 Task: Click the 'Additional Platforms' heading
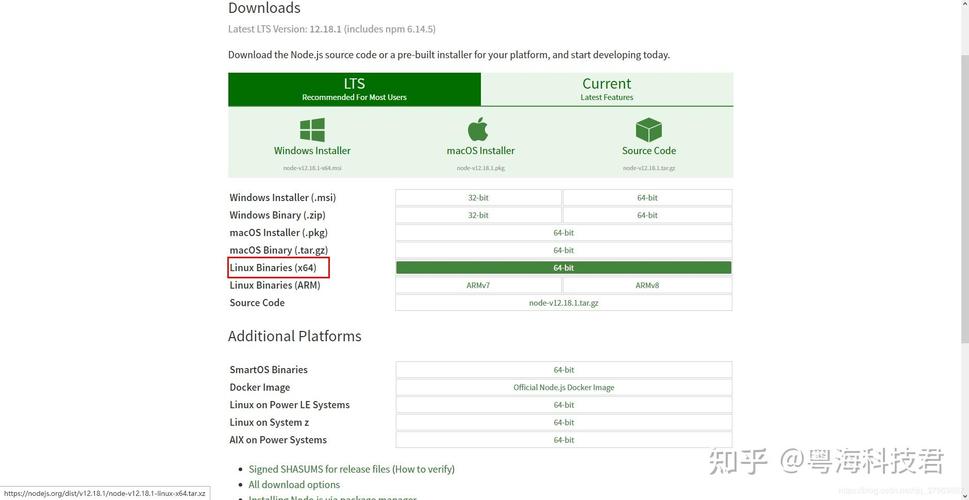tap(295, 336)
